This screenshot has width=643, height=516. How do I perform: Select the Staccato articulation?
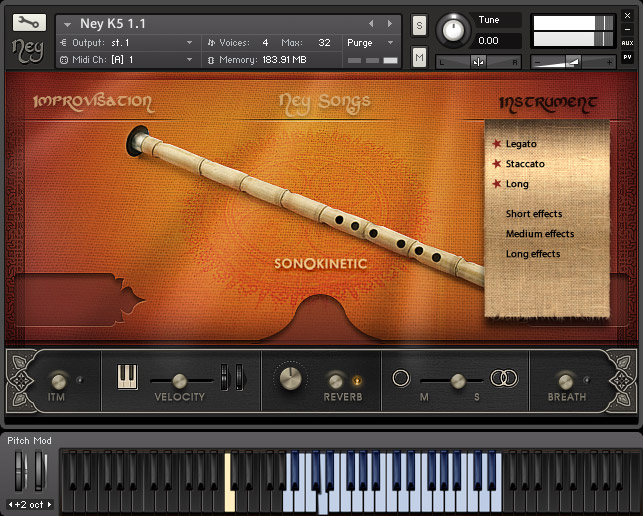coord(525,164)
